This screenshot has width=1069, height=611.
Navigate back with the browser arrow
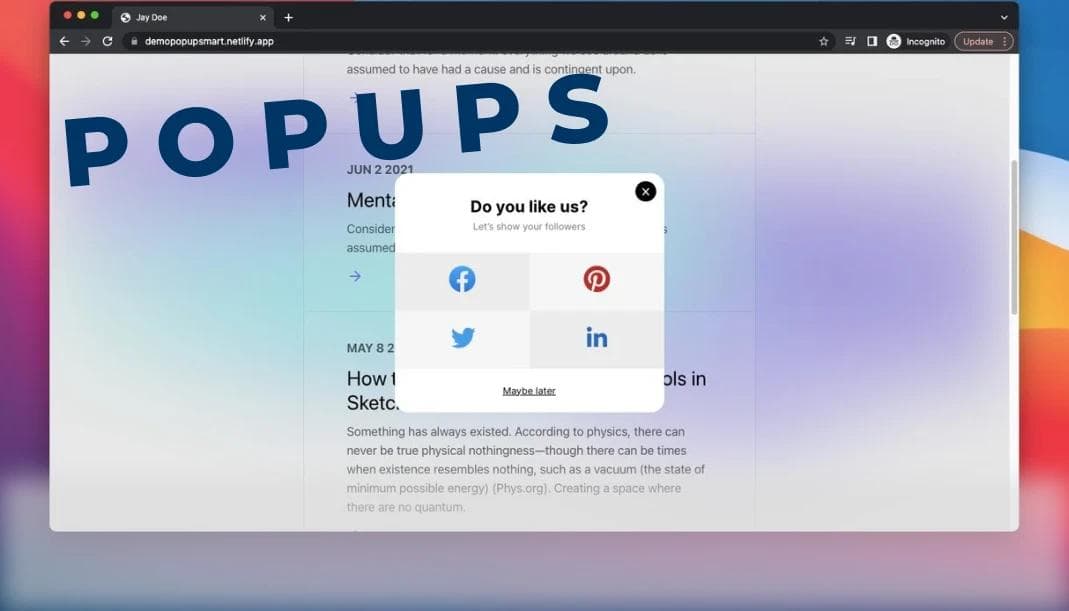pyautogui.click(x=63, y=41)
